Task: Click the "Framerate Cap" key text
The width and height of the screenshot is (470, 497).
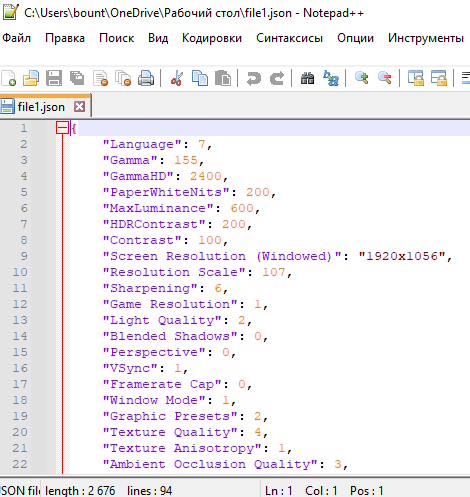Action: click(162, 384)
